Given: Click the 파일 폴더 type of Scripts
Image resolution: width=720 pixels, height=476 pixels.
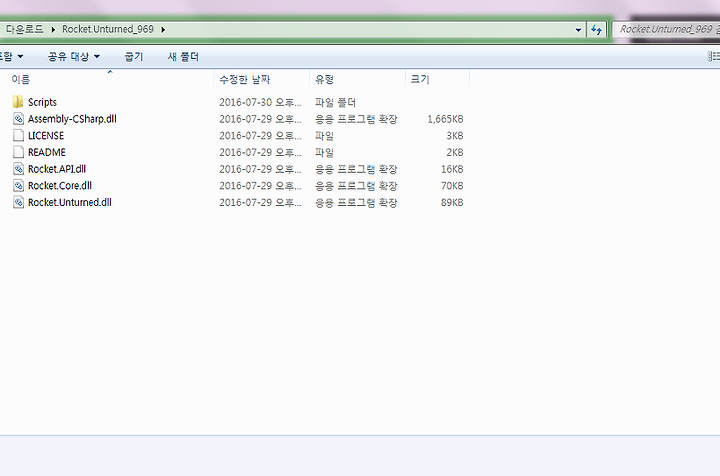Looking at the screenshot, I should tap(335, 102).
